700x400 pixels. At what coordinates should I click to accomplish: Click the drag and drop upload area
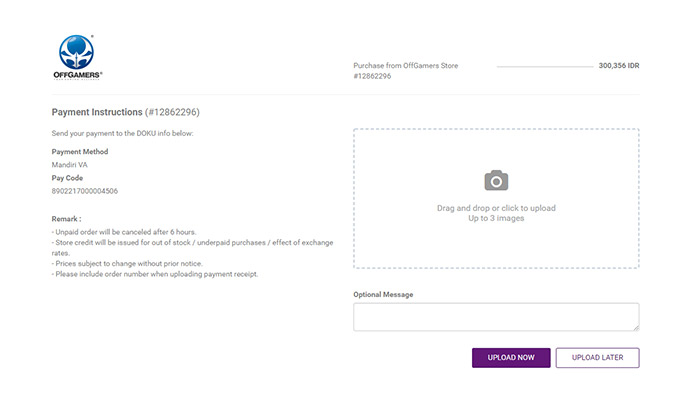496,199
